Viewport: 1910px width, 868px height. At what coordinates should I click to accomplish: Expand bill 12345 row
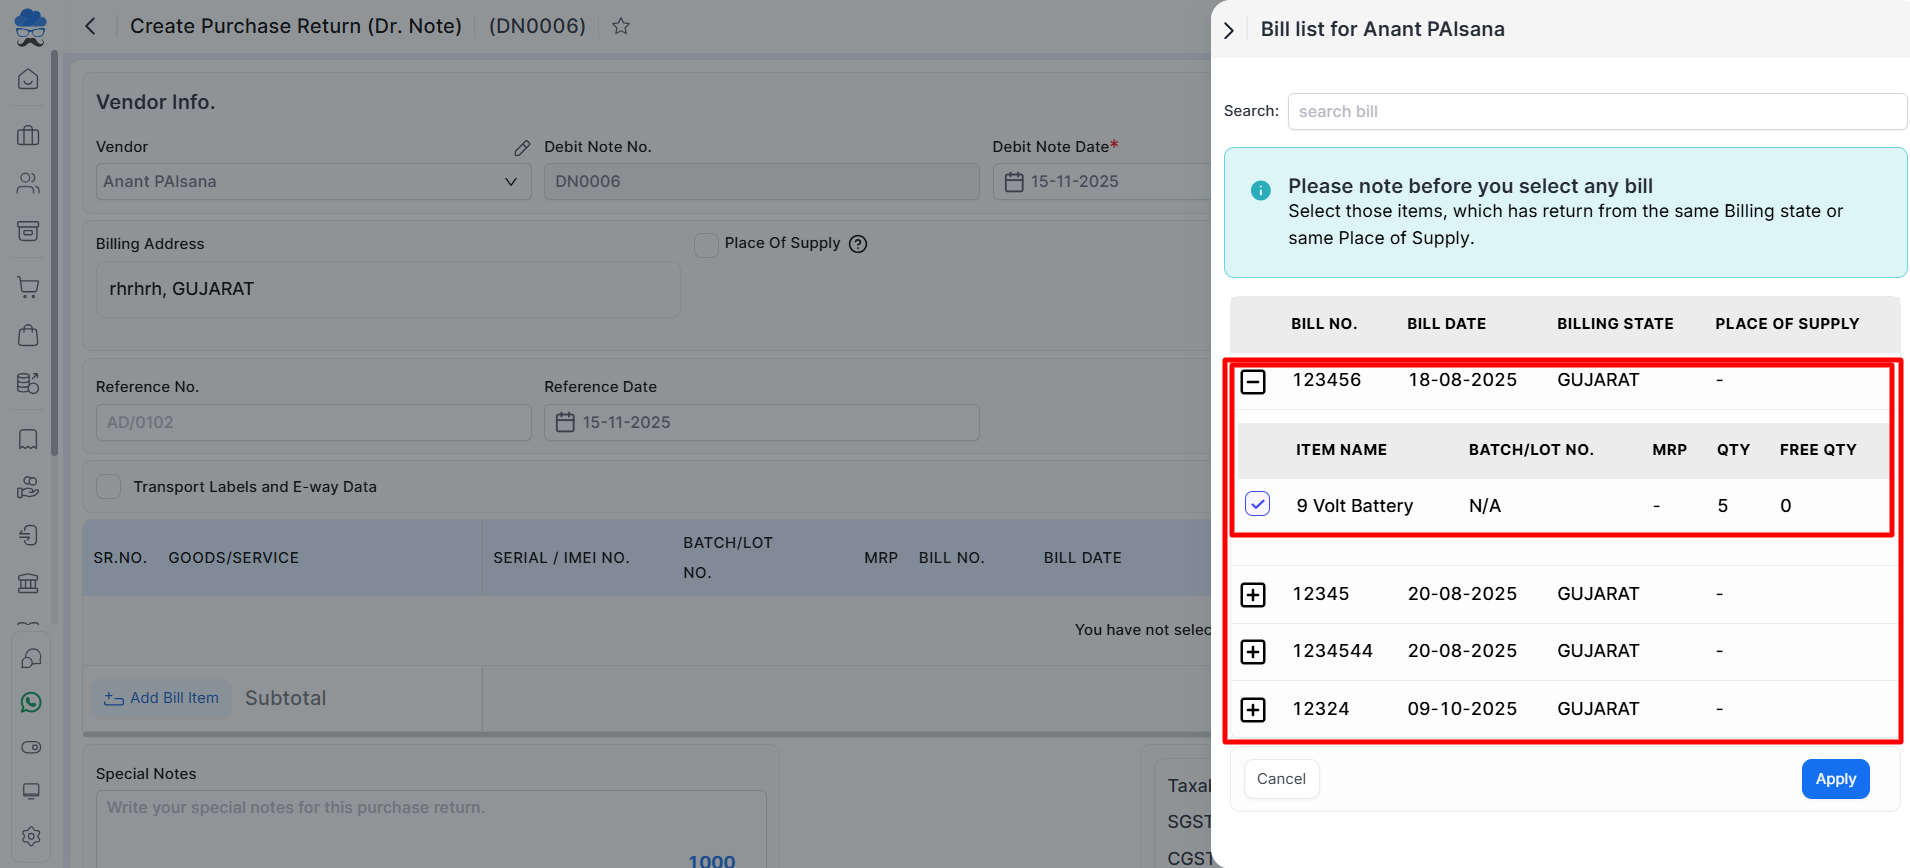pos(1253,595)
